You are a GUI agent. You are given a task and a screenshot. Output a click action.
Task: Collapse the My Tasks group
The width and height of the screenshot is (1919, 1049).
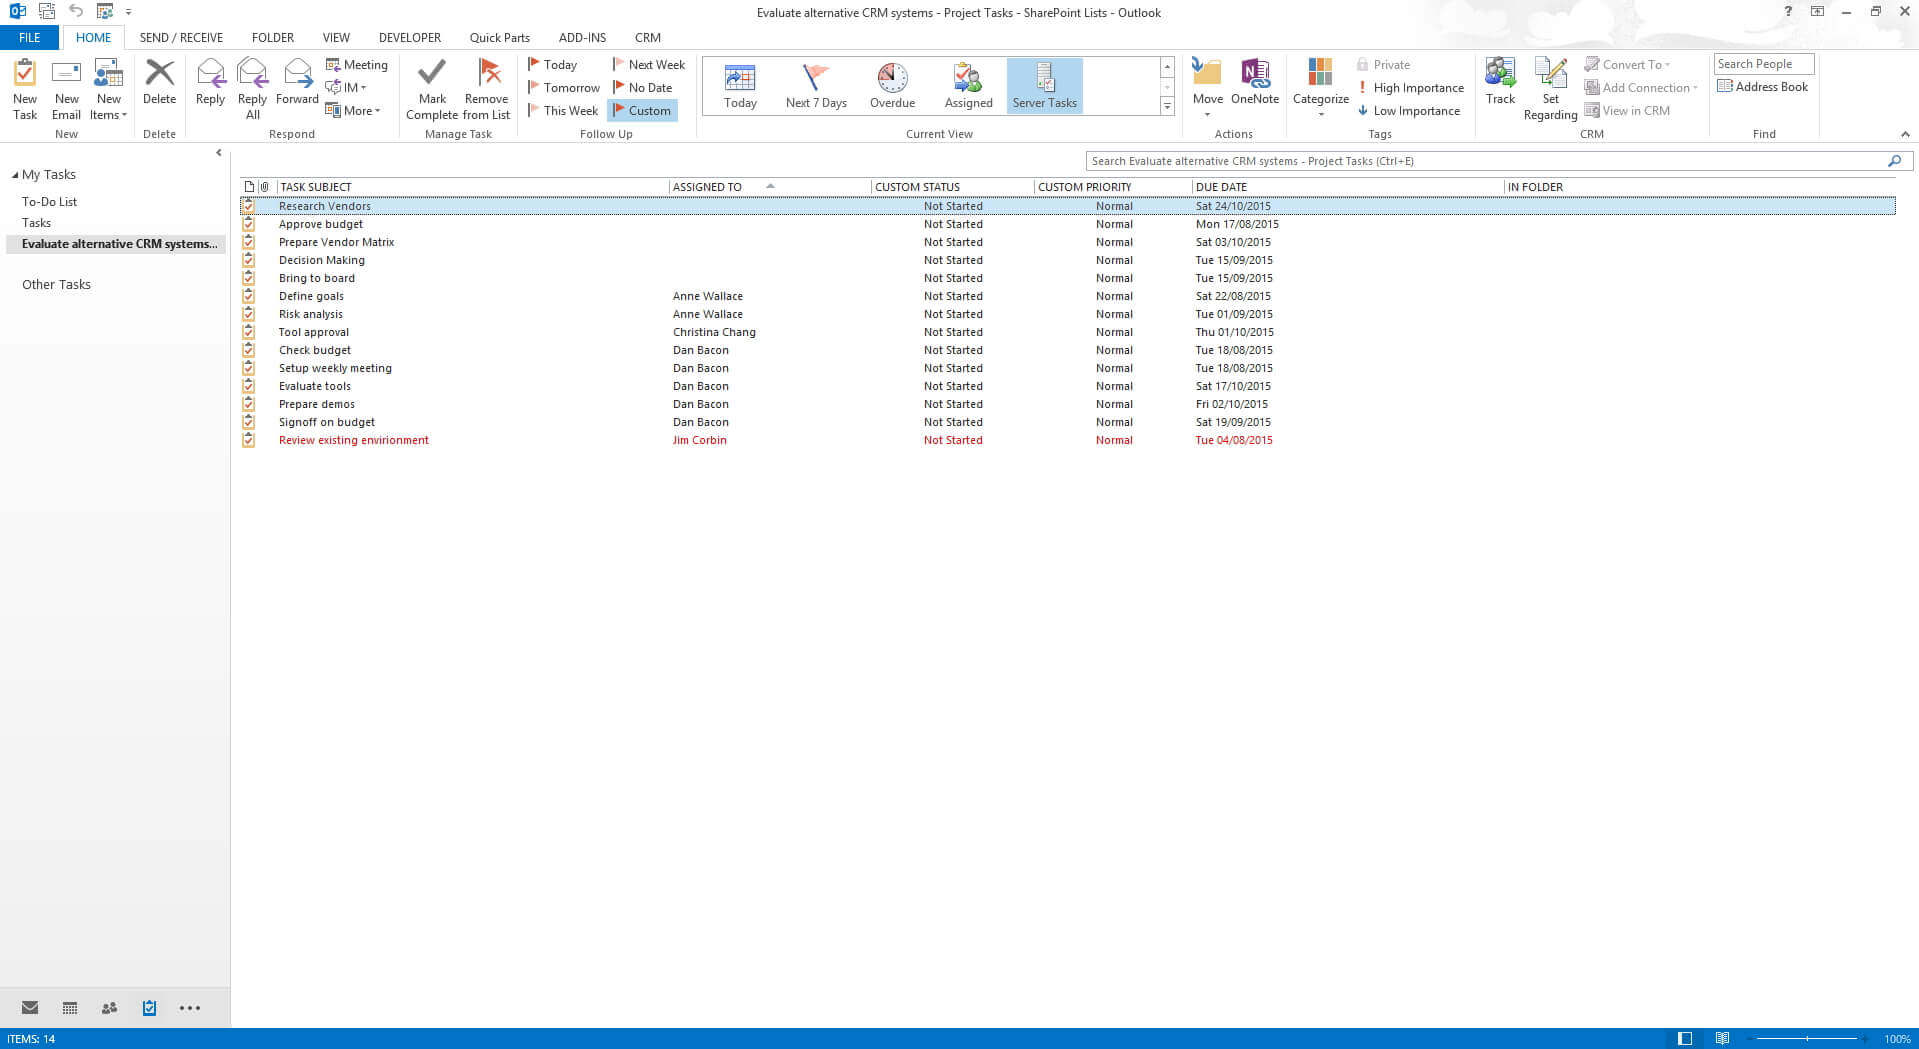tap(15, 175)
